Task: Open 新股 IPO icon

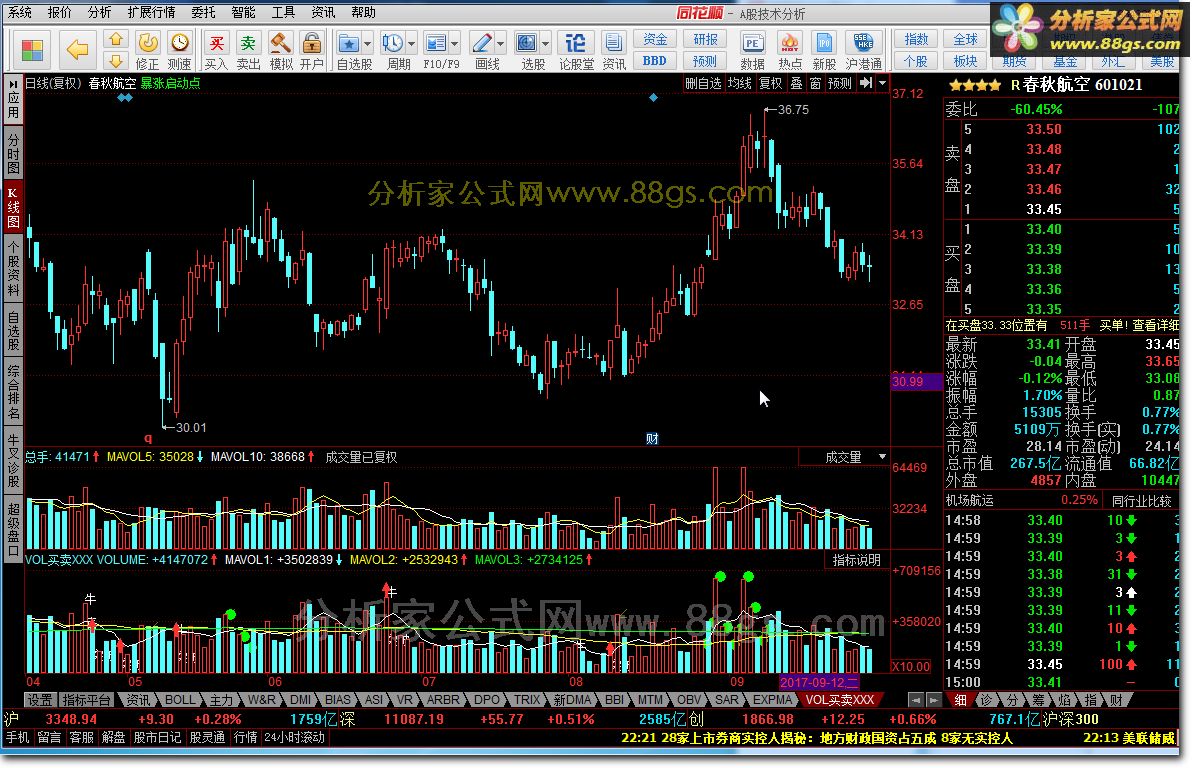Action: (824, 50)
